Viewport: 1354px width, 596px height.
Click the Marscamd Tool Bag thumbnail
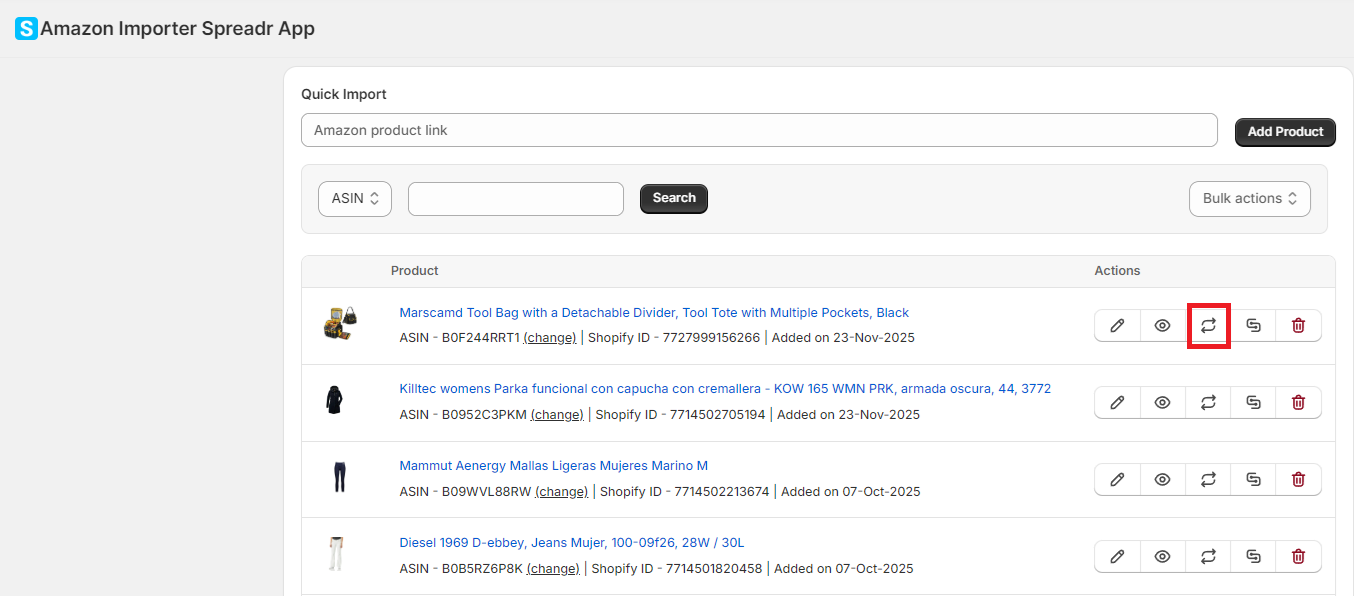click(x=340, y=324)
